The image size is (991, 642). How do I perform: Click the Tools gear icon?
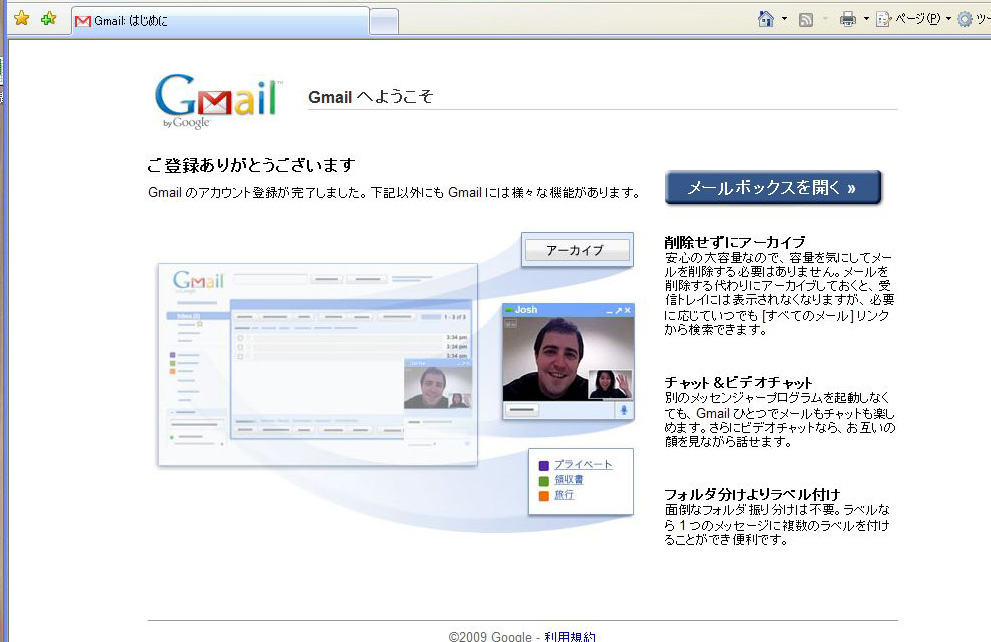[964, 19]
